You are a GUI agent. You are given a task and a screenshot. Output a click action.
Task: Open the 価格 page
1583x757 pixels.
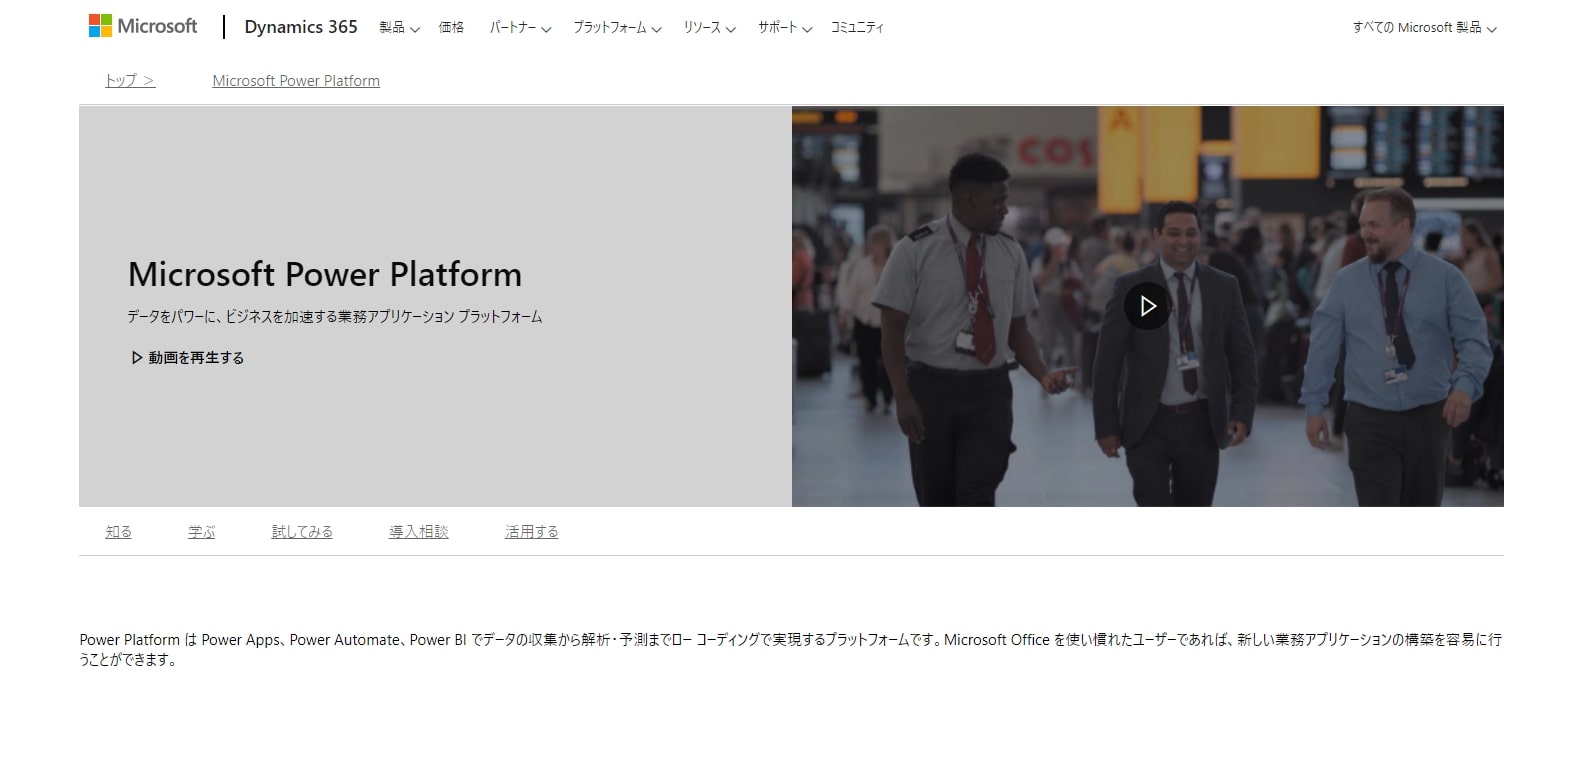[451, 28]
